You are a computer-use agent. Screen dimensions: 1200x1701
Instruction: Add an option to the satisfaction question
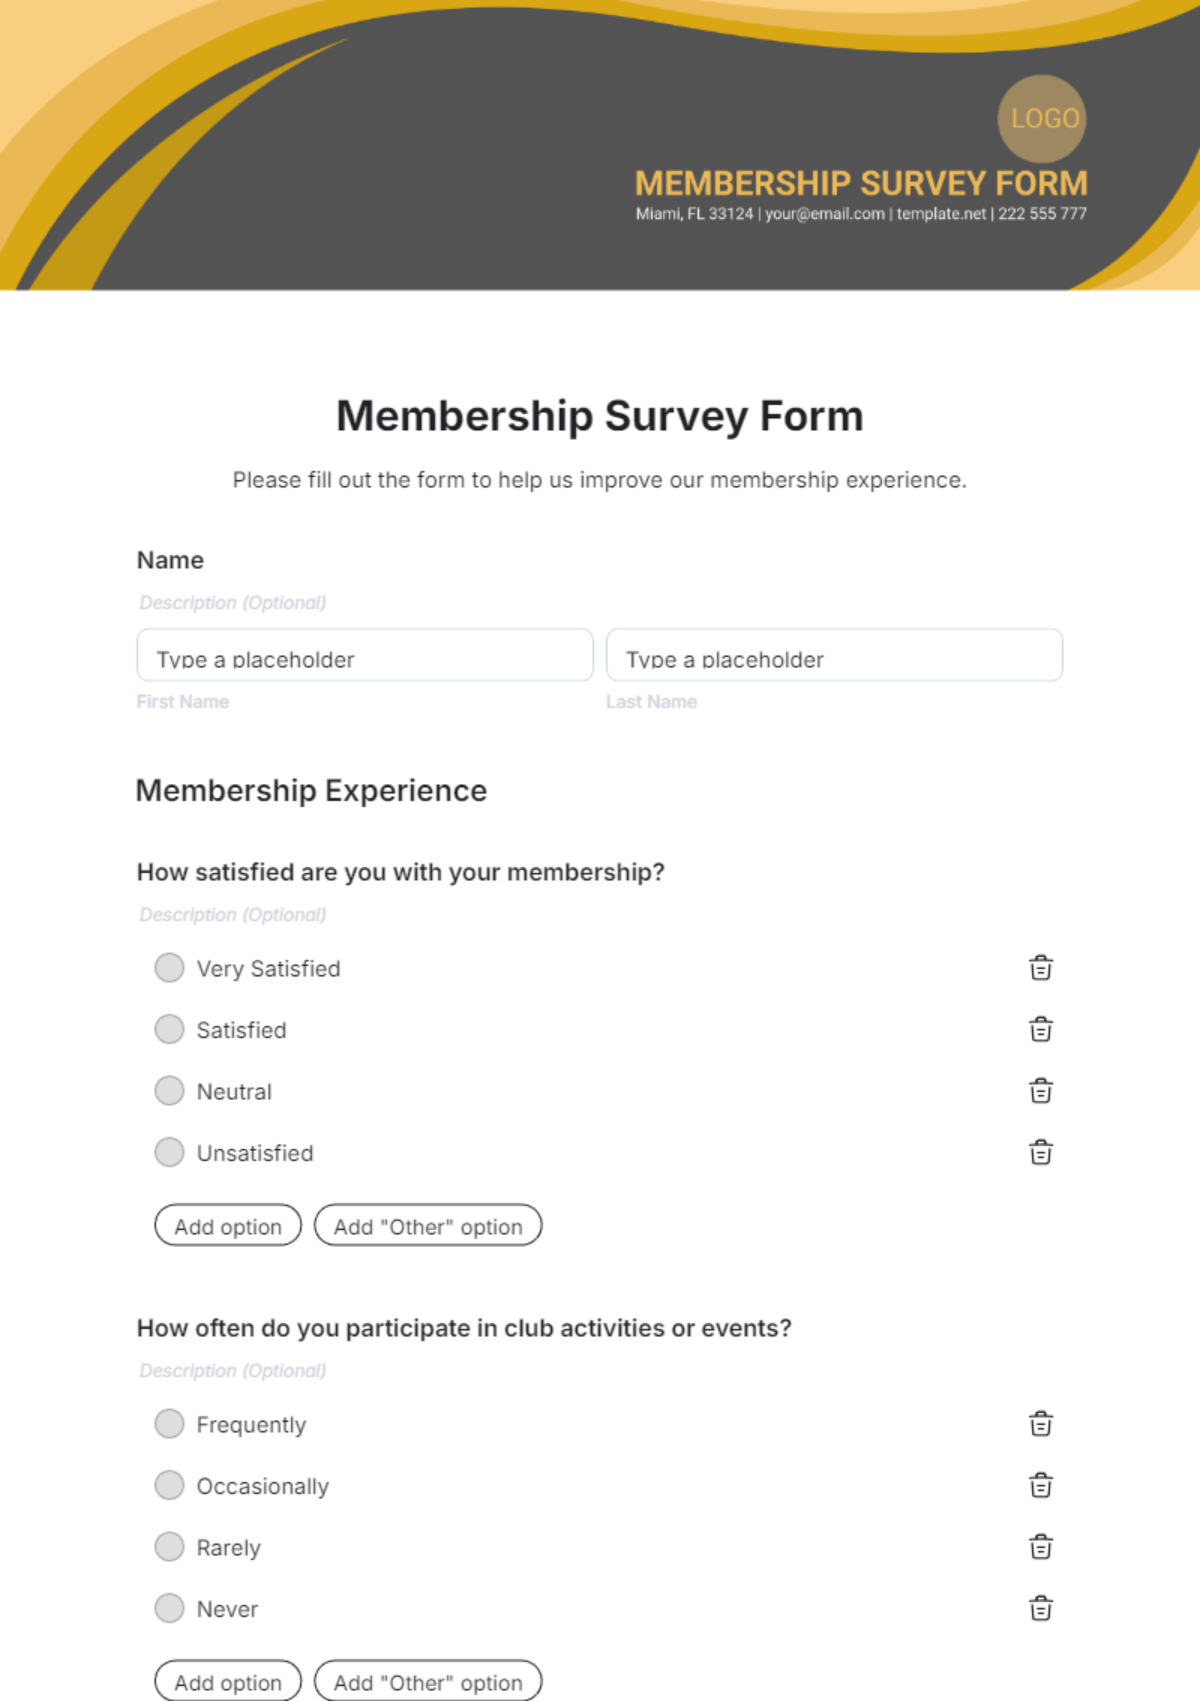[227, 1226]
